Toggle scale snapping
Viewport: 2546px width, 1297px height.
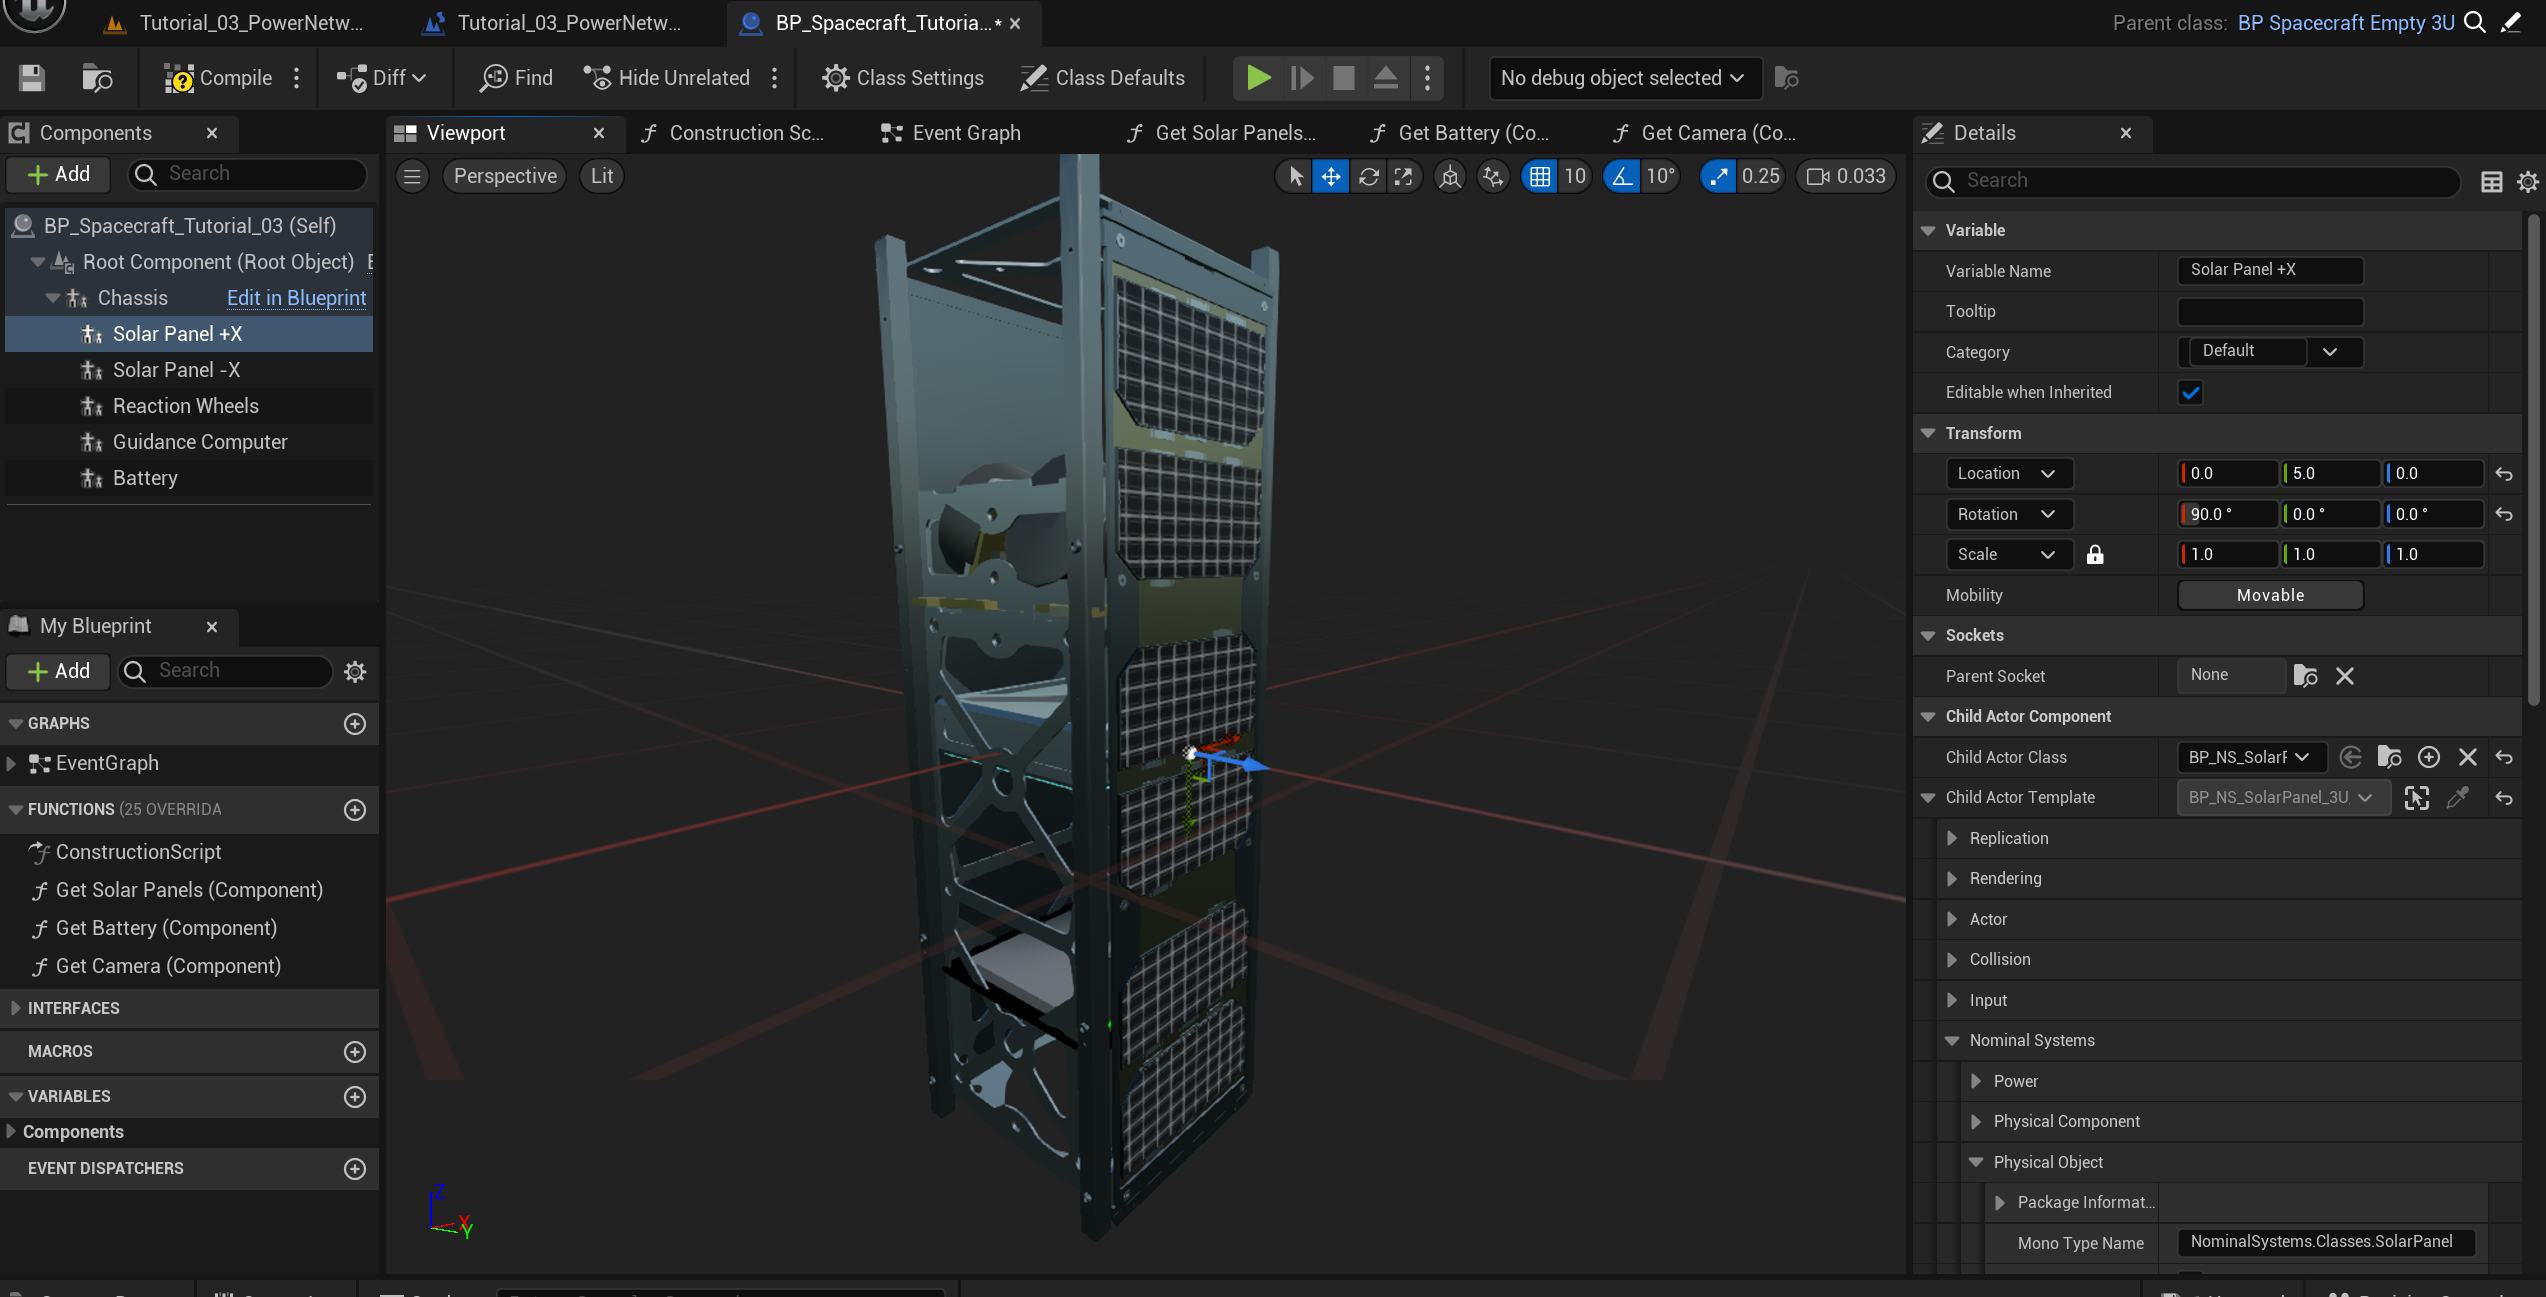click(x=1718, y=176)
